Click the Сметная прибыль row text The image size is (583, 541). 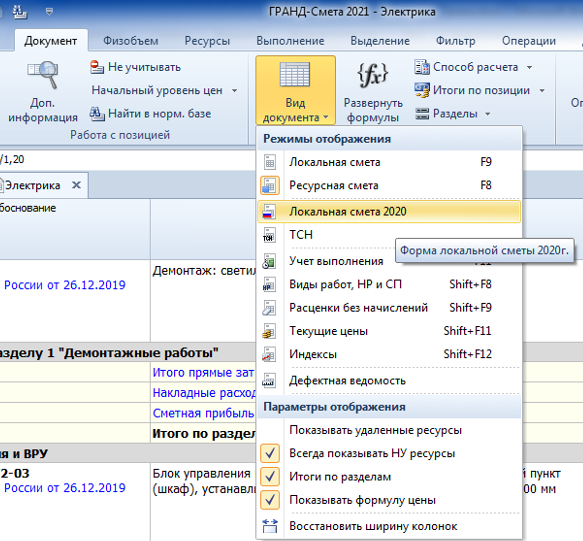point(203,413)
